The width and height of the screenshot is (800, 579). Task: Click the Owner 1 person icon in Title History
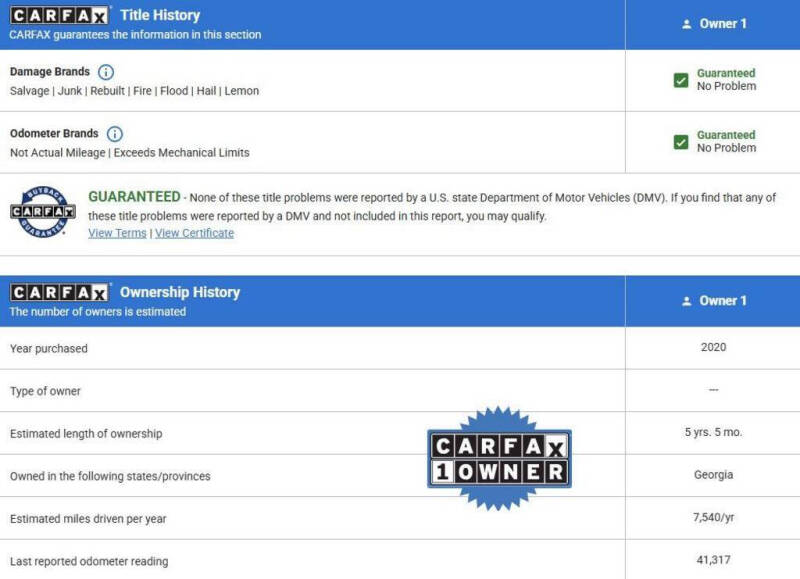coord(687,24)
